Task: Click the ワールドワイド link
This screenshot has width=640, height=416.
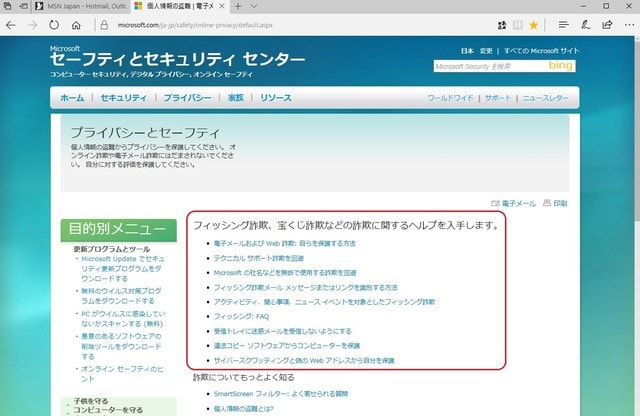Action: [450, 98]
